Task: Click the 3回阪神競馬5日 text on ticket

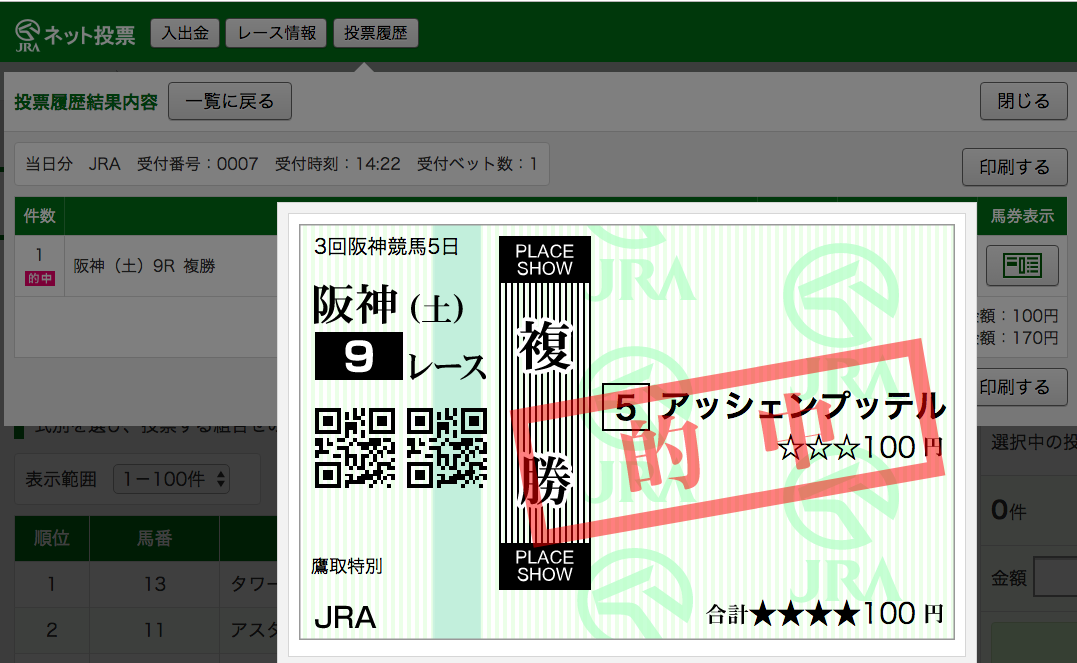Action: click(x=386, y=247)
